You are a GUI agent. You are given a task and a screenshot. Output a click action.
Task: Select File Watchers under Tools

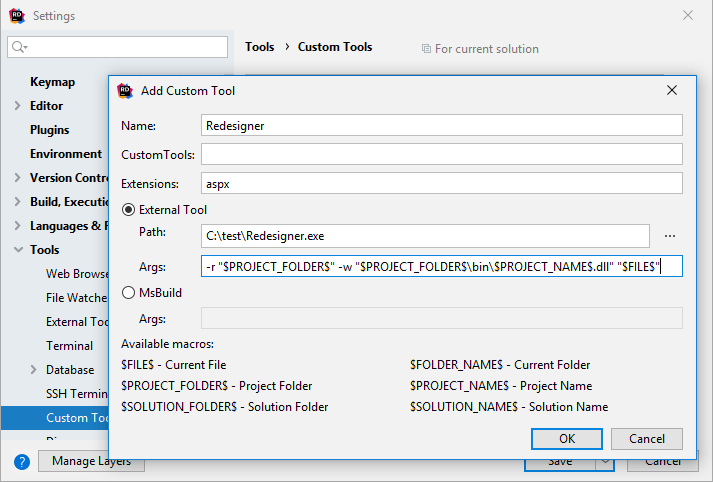(x=77, y=298)
